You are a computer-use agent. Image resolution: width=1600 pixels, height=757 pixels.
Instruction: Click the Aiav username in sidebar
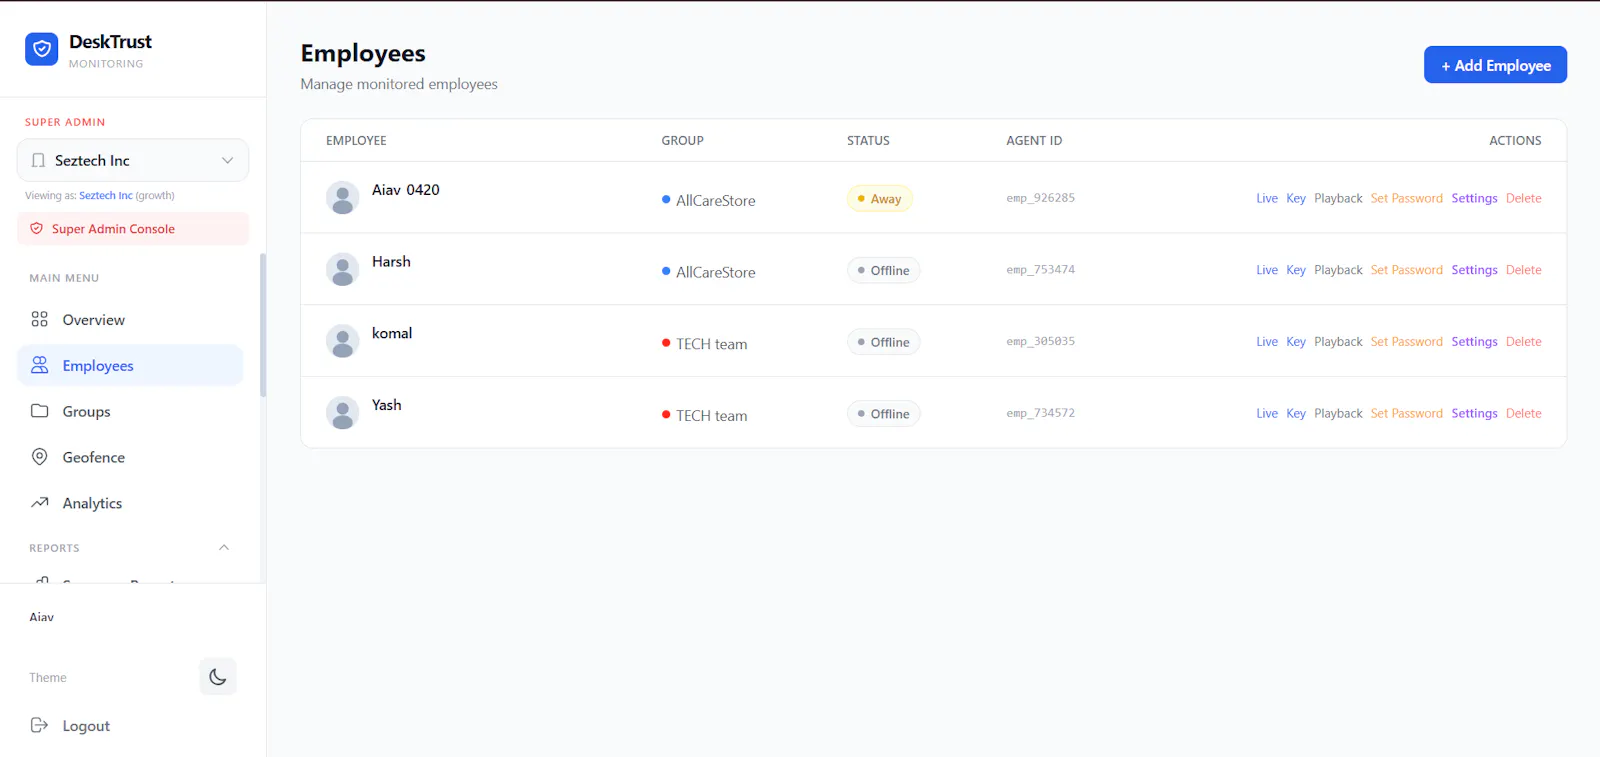click(x=42, y=617)
